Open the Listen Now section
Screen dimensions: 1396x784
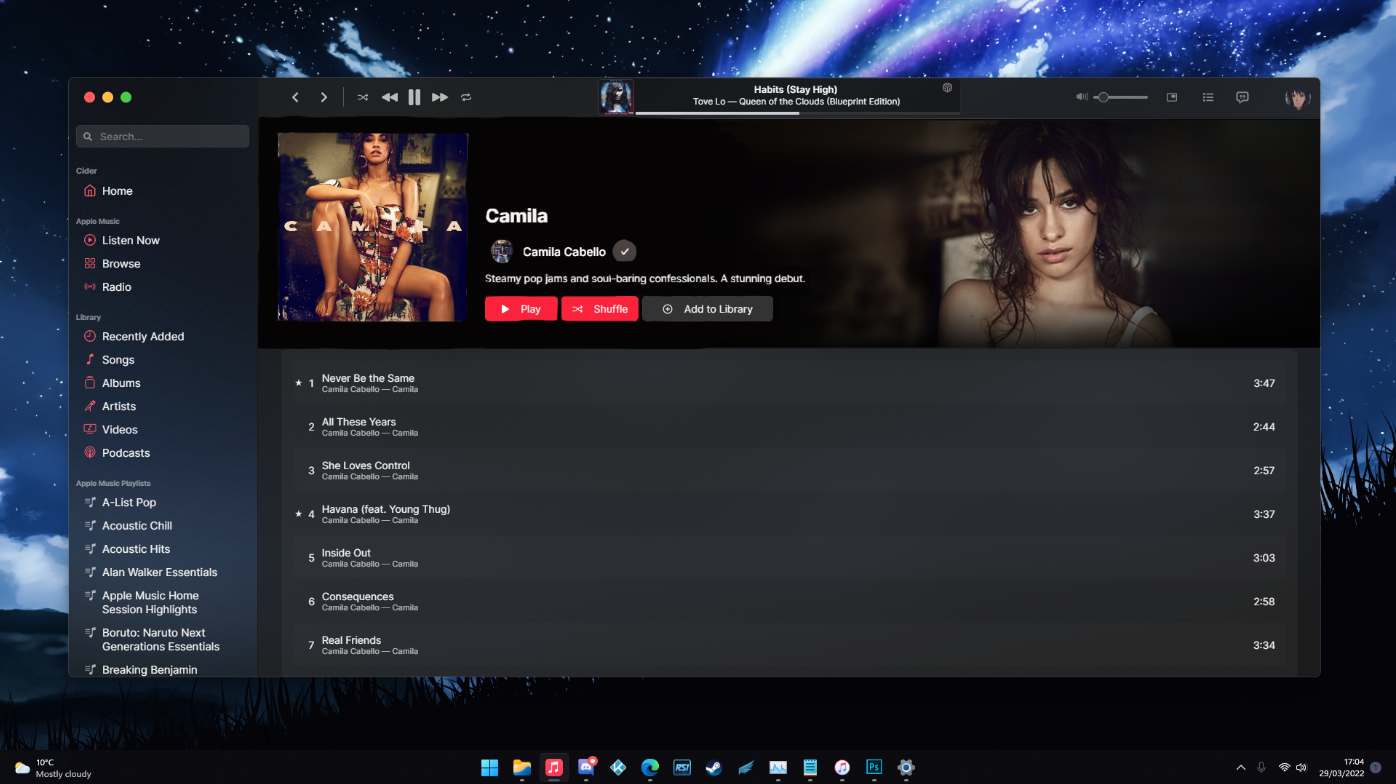[x=131, y=240]
